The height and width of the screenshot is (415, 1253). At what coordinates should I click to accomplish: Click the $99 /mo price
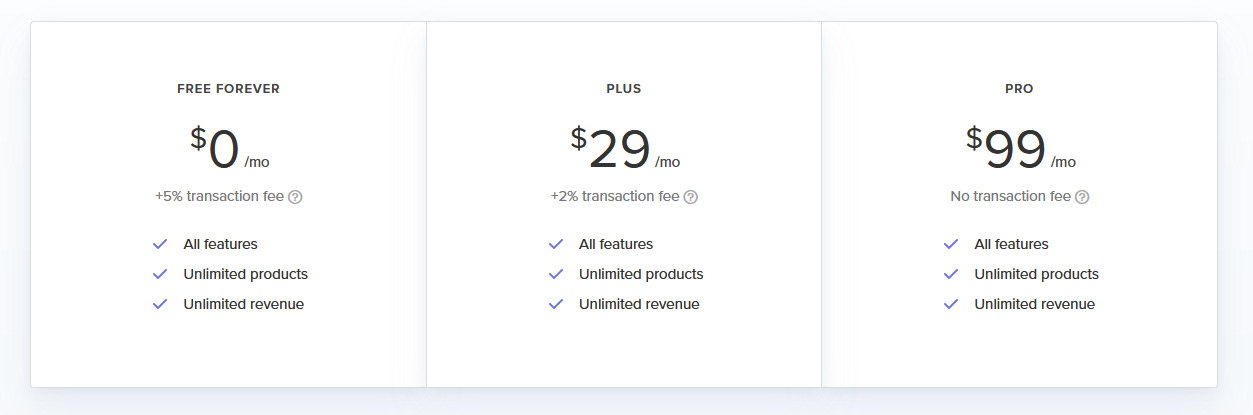pyautogui.click(x=1020, y=150)
